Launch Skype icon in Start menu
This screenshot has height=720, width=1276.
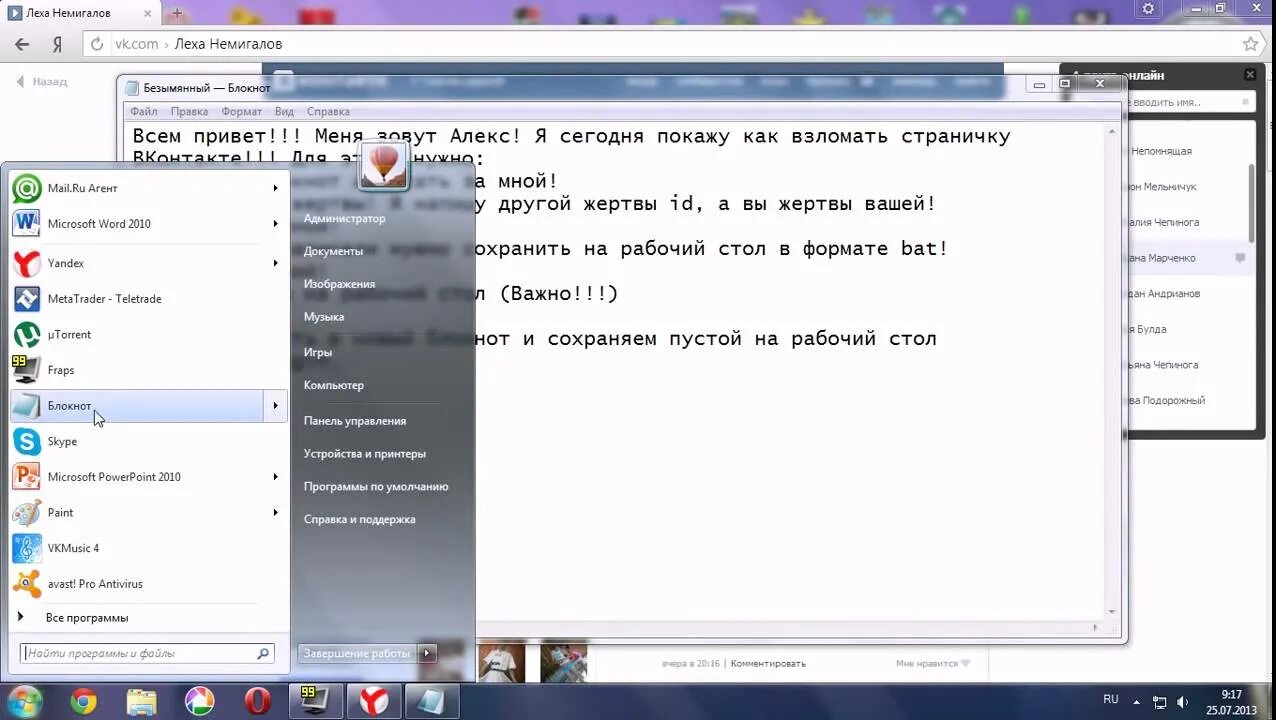pos(27,441)
